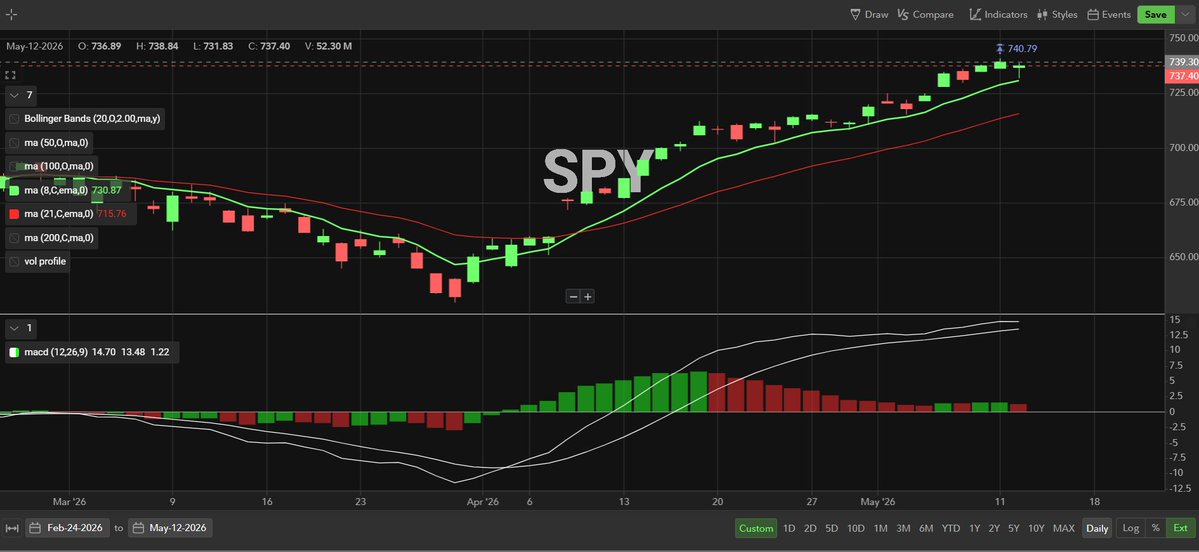The width and height of the screenshot is (1199, 552).
Task: Toggle Ext extended hours
Action: pos(1181,528)
